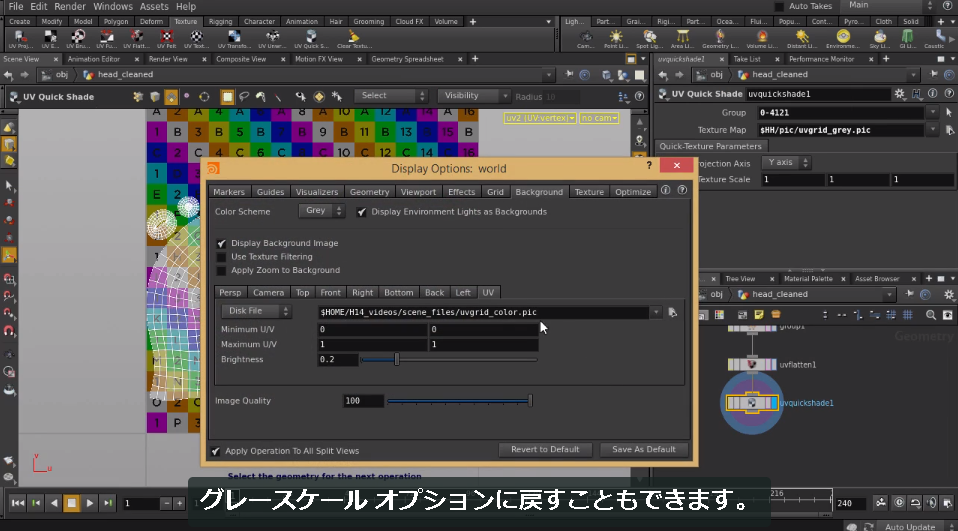958x531 pixels.
Task: Add a Volume Light from shelf
Action: point(762,40)
